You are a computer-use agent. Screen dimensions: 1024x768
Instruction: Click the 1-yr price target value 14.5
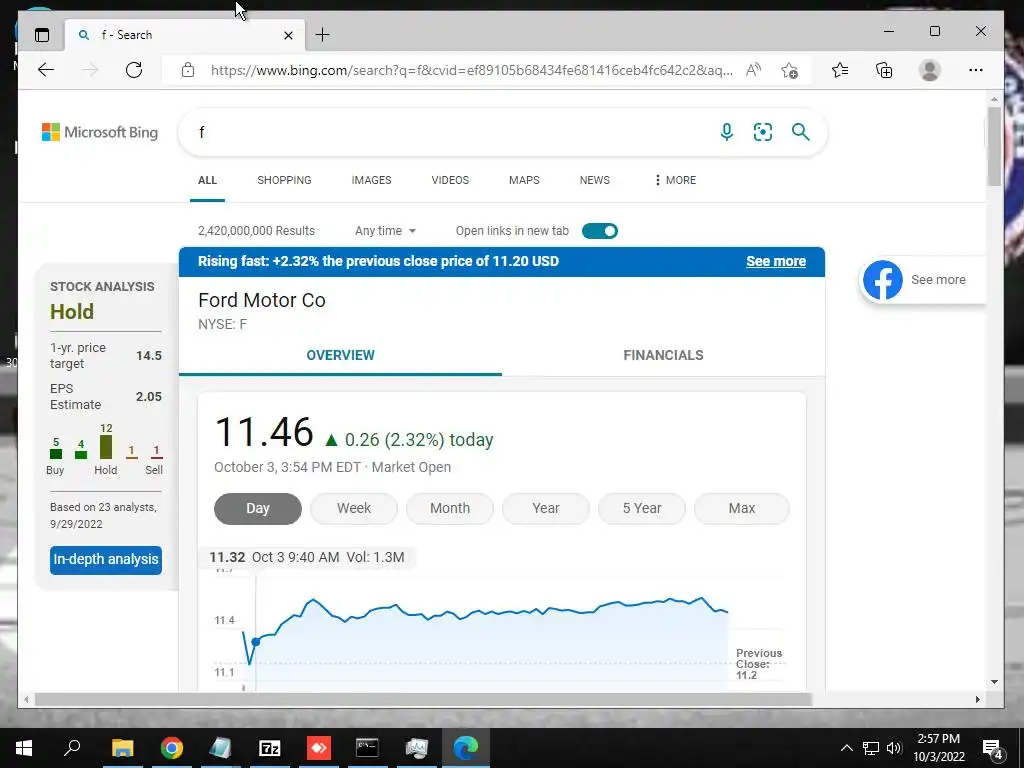149,355
